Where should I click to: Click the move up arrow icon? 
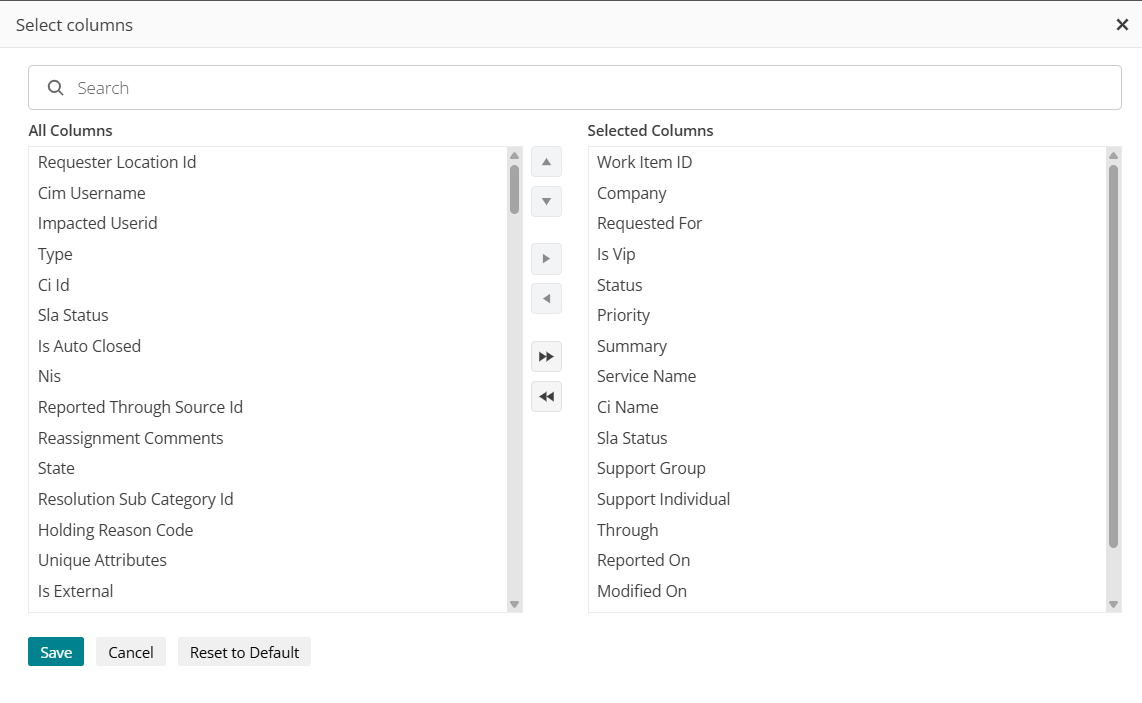click(x=546, y=162)
